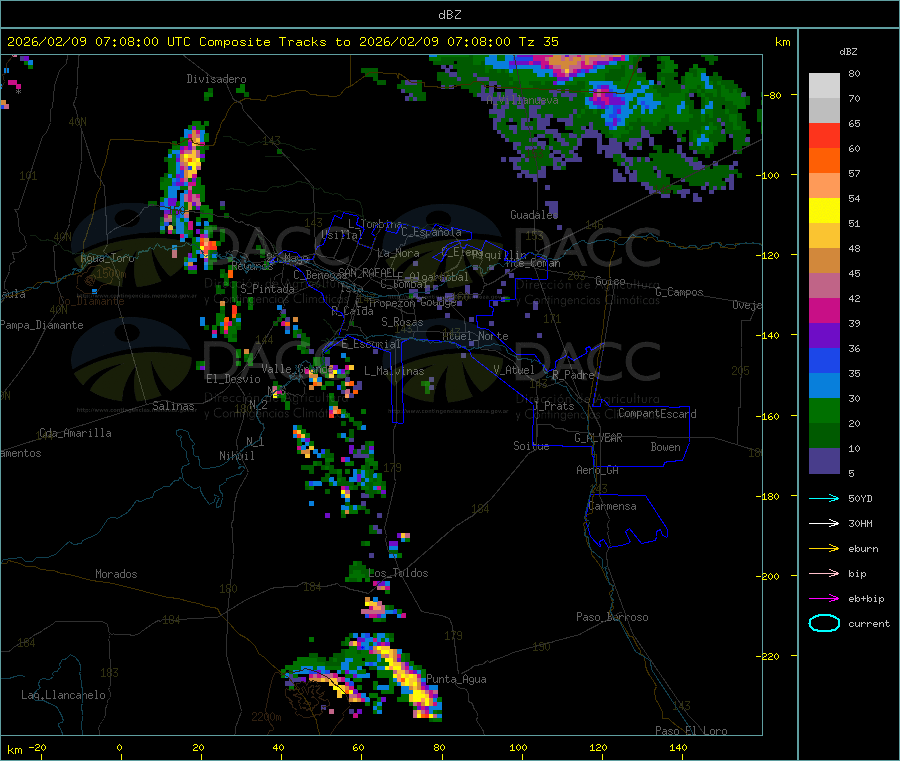Viewport: 900px width, 761px height.
Task: Click the 'Lag.Llancanelo' map label
Action: [x=63, y=695]
